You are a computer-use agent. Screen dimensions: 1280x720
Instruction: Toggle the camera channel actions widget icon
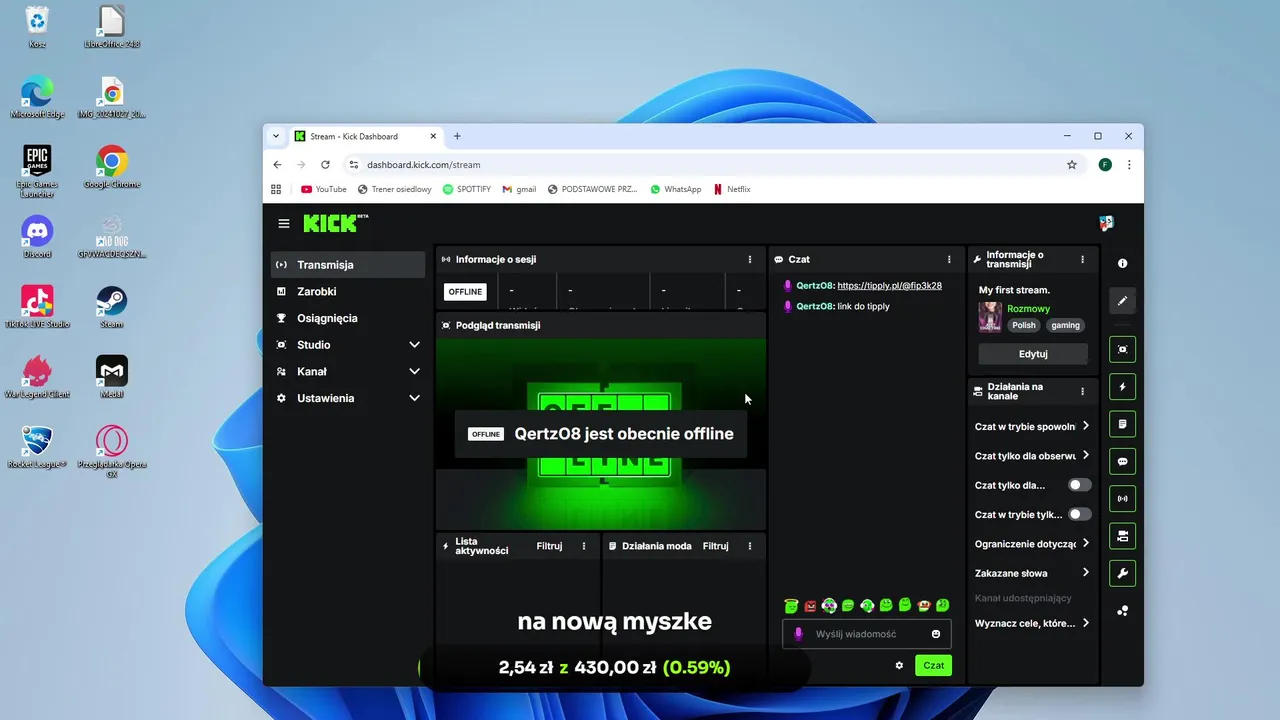click(x=1122, y=537)
